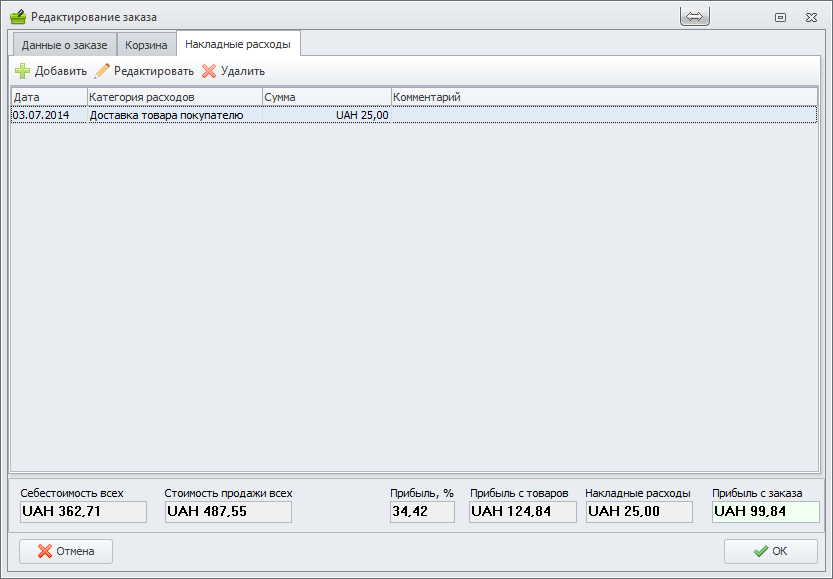Open the Корзина tab
Screen dimensions: 833x579
pos(146,45)
